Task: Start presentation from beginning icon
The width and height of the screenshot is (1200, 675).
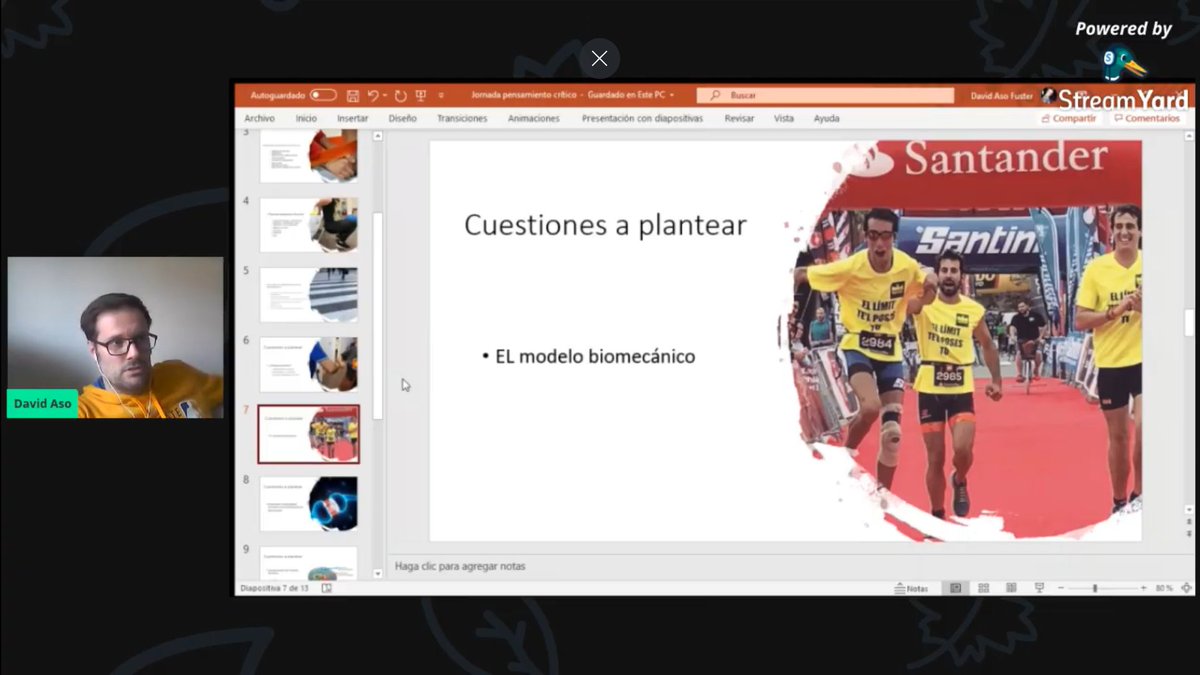Action: [421, 95]
